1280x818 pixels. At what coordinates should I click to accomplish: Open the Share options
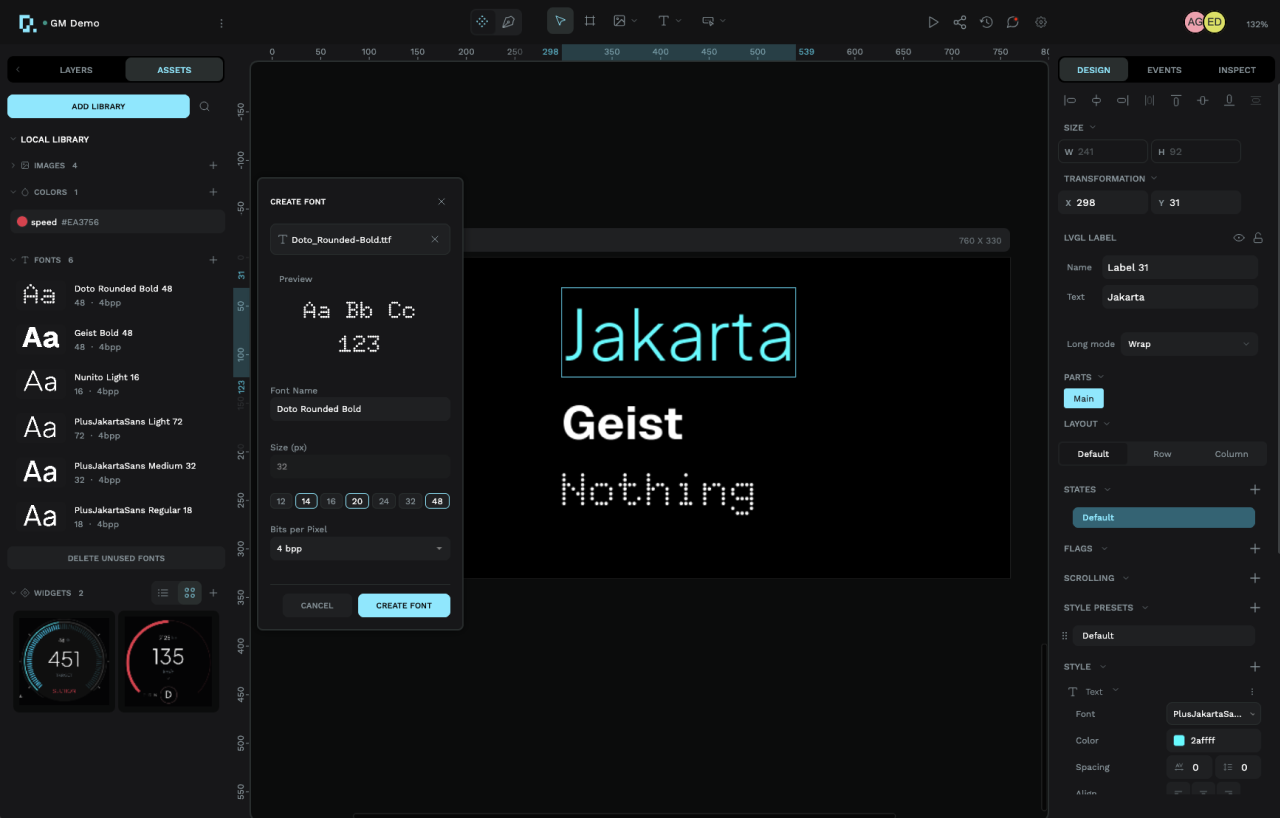click(959, 21)
